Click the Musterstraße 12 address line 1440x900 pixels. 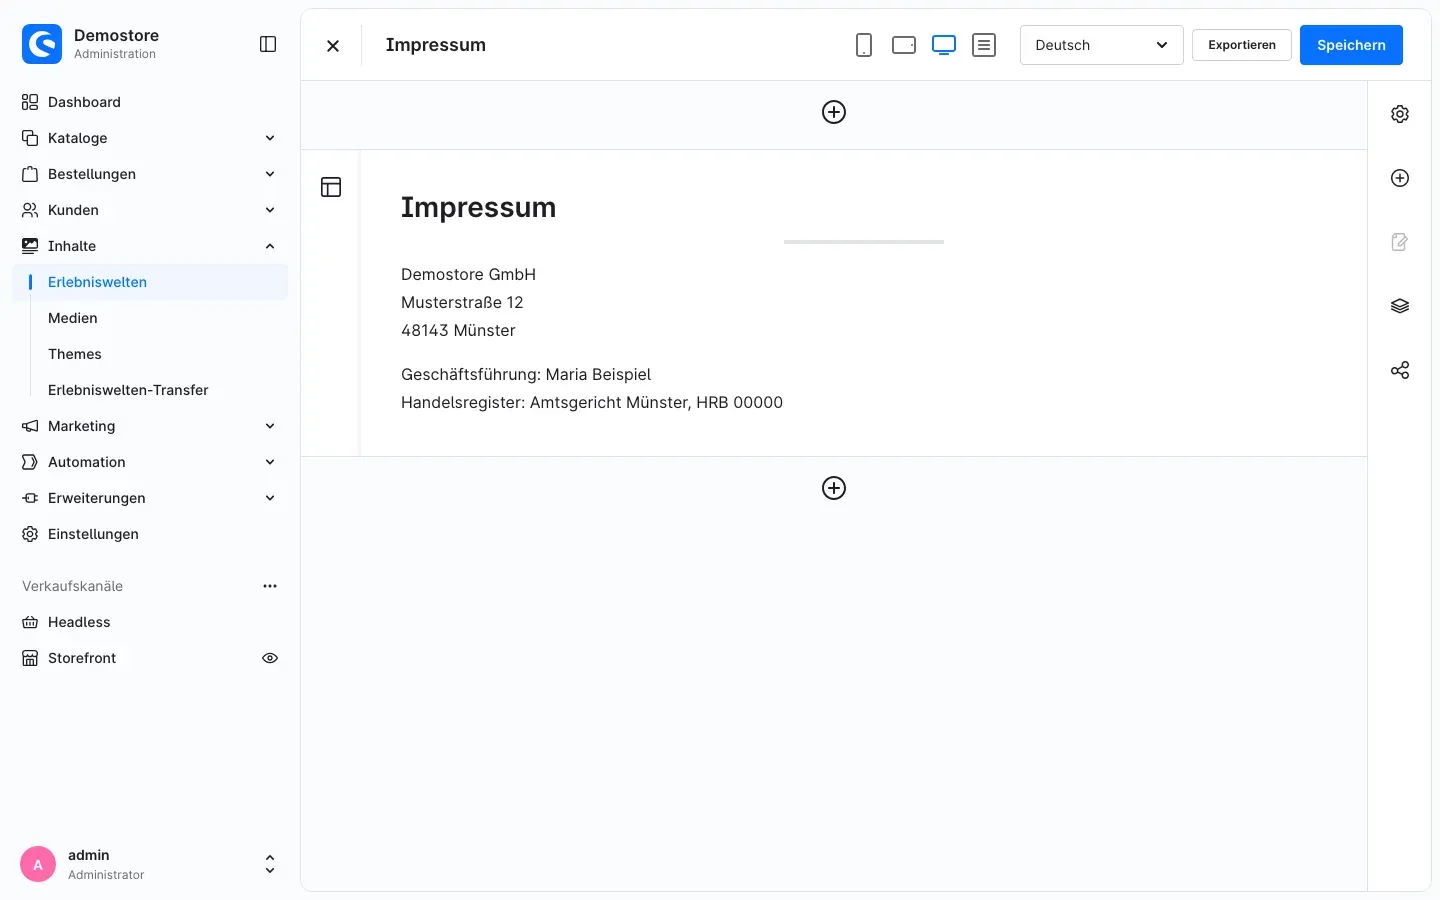462,302
